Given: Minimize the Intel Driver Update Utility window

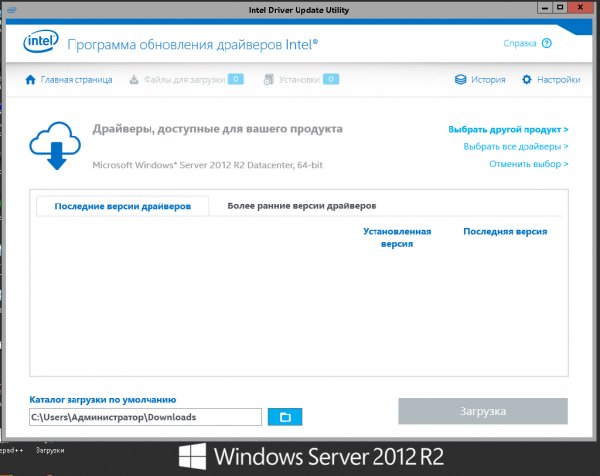Looking at the screenshot, I should pyautogui.click(x=545, y=8).
